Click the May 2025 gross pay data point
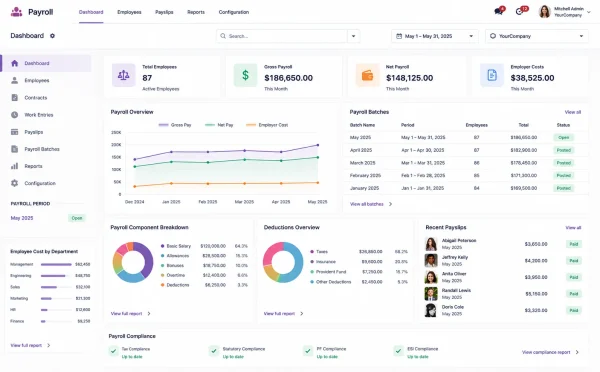This screenshot has height=372, width=600. pos(318,145)
